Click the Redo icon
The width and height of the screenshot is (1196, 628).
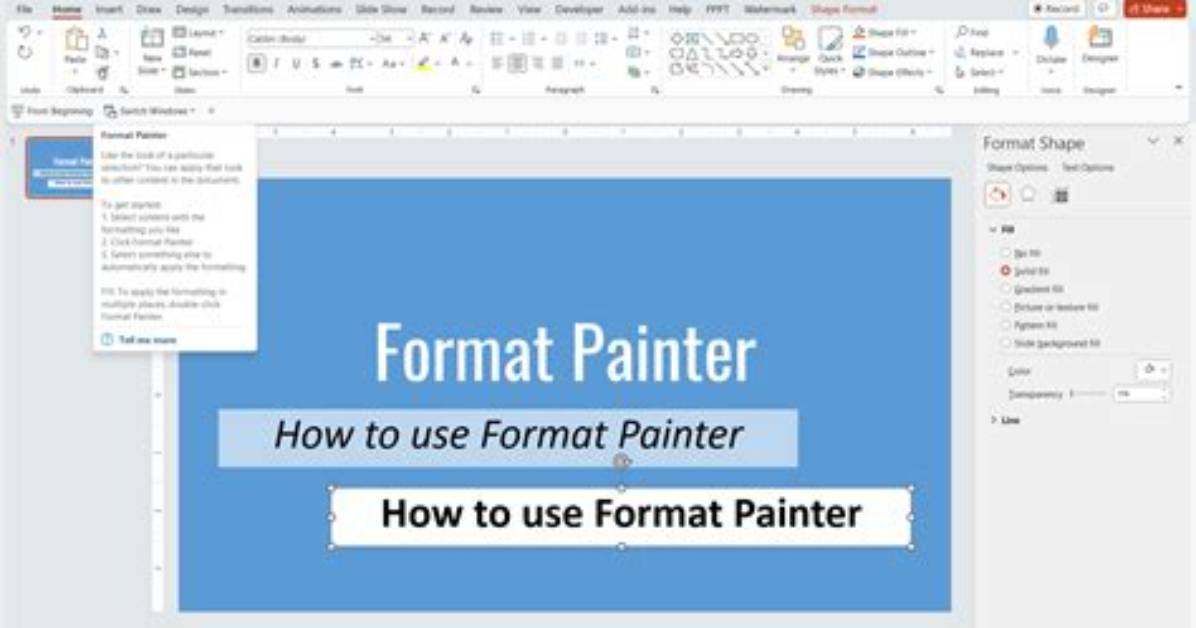tap(24, 53)
